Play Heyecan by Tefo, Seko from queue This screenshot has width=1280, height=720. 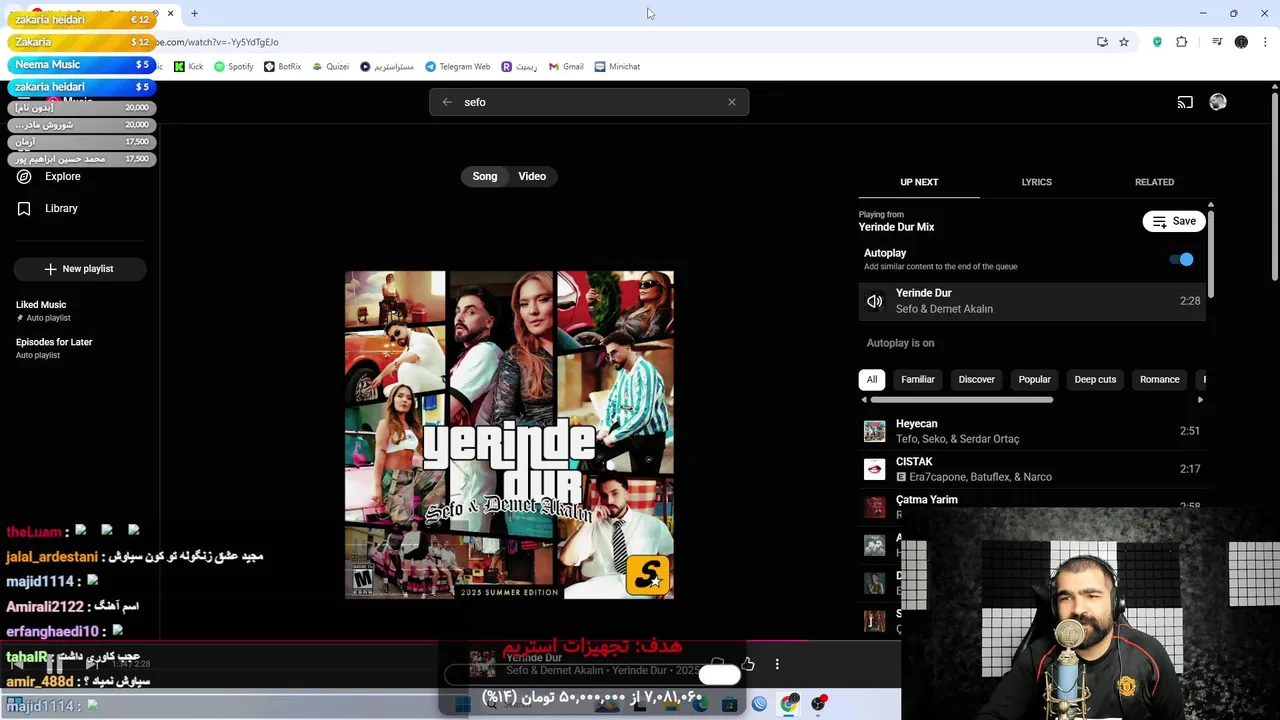coord(1032,431)
